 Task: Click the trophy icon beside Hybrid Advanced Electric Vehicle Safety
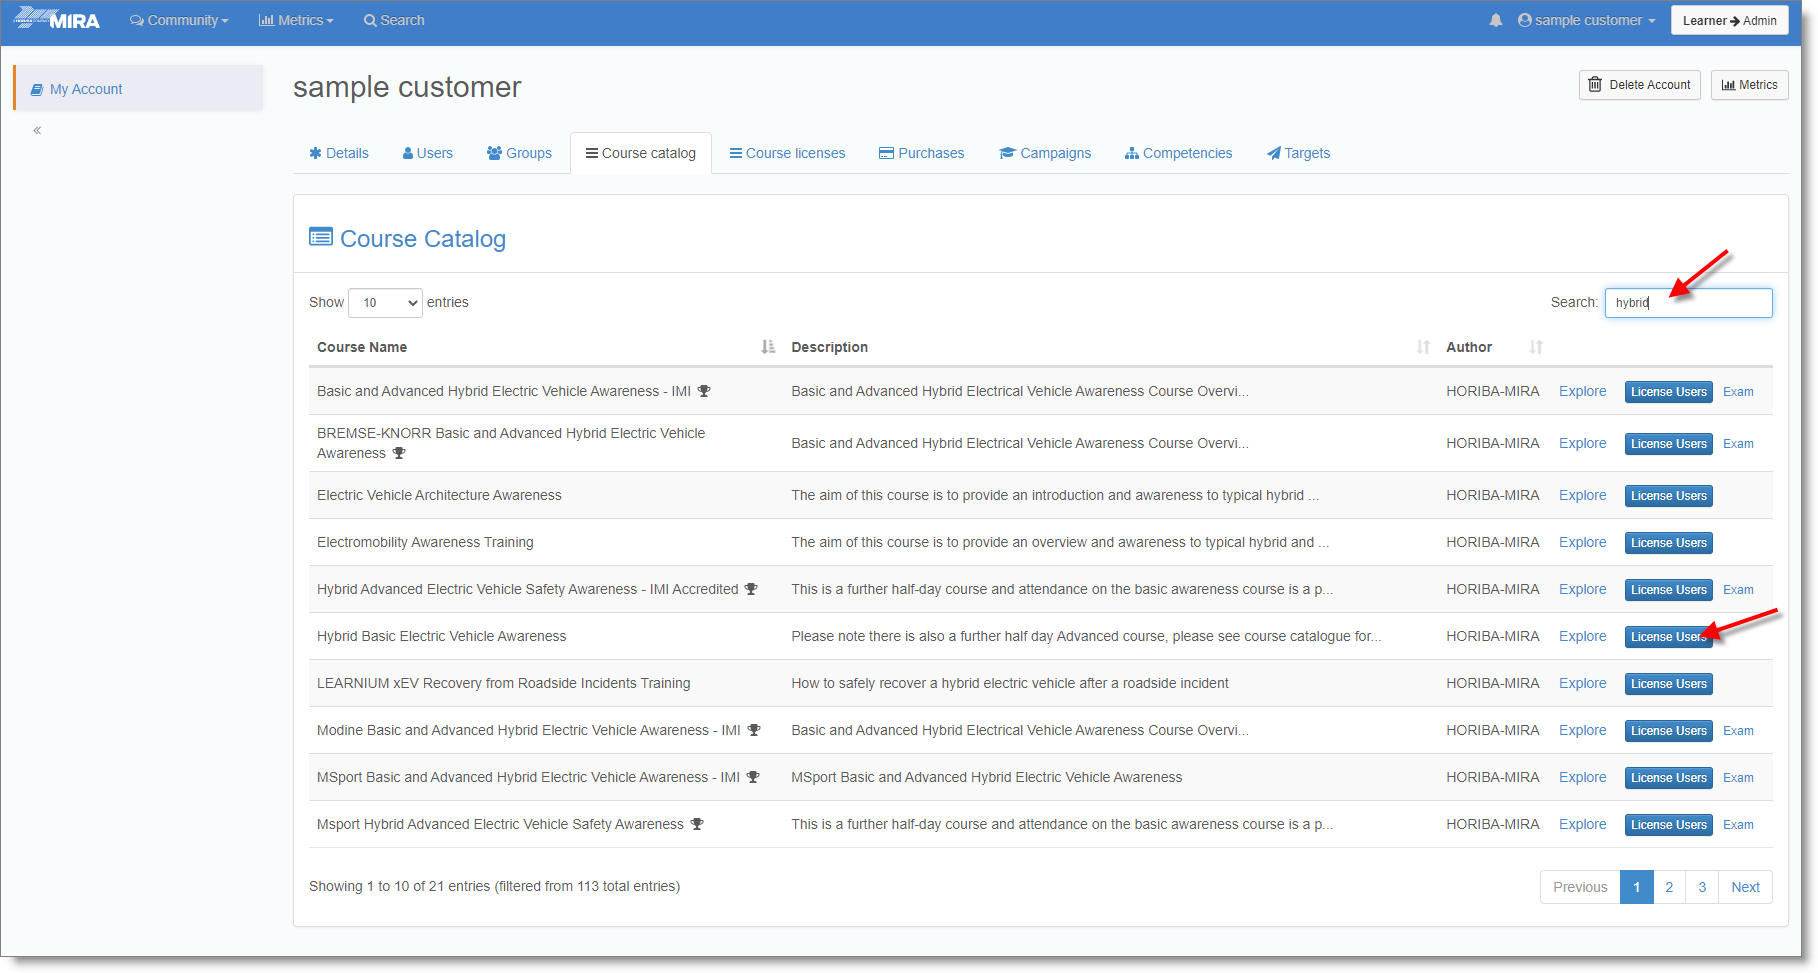click(751, 589)
